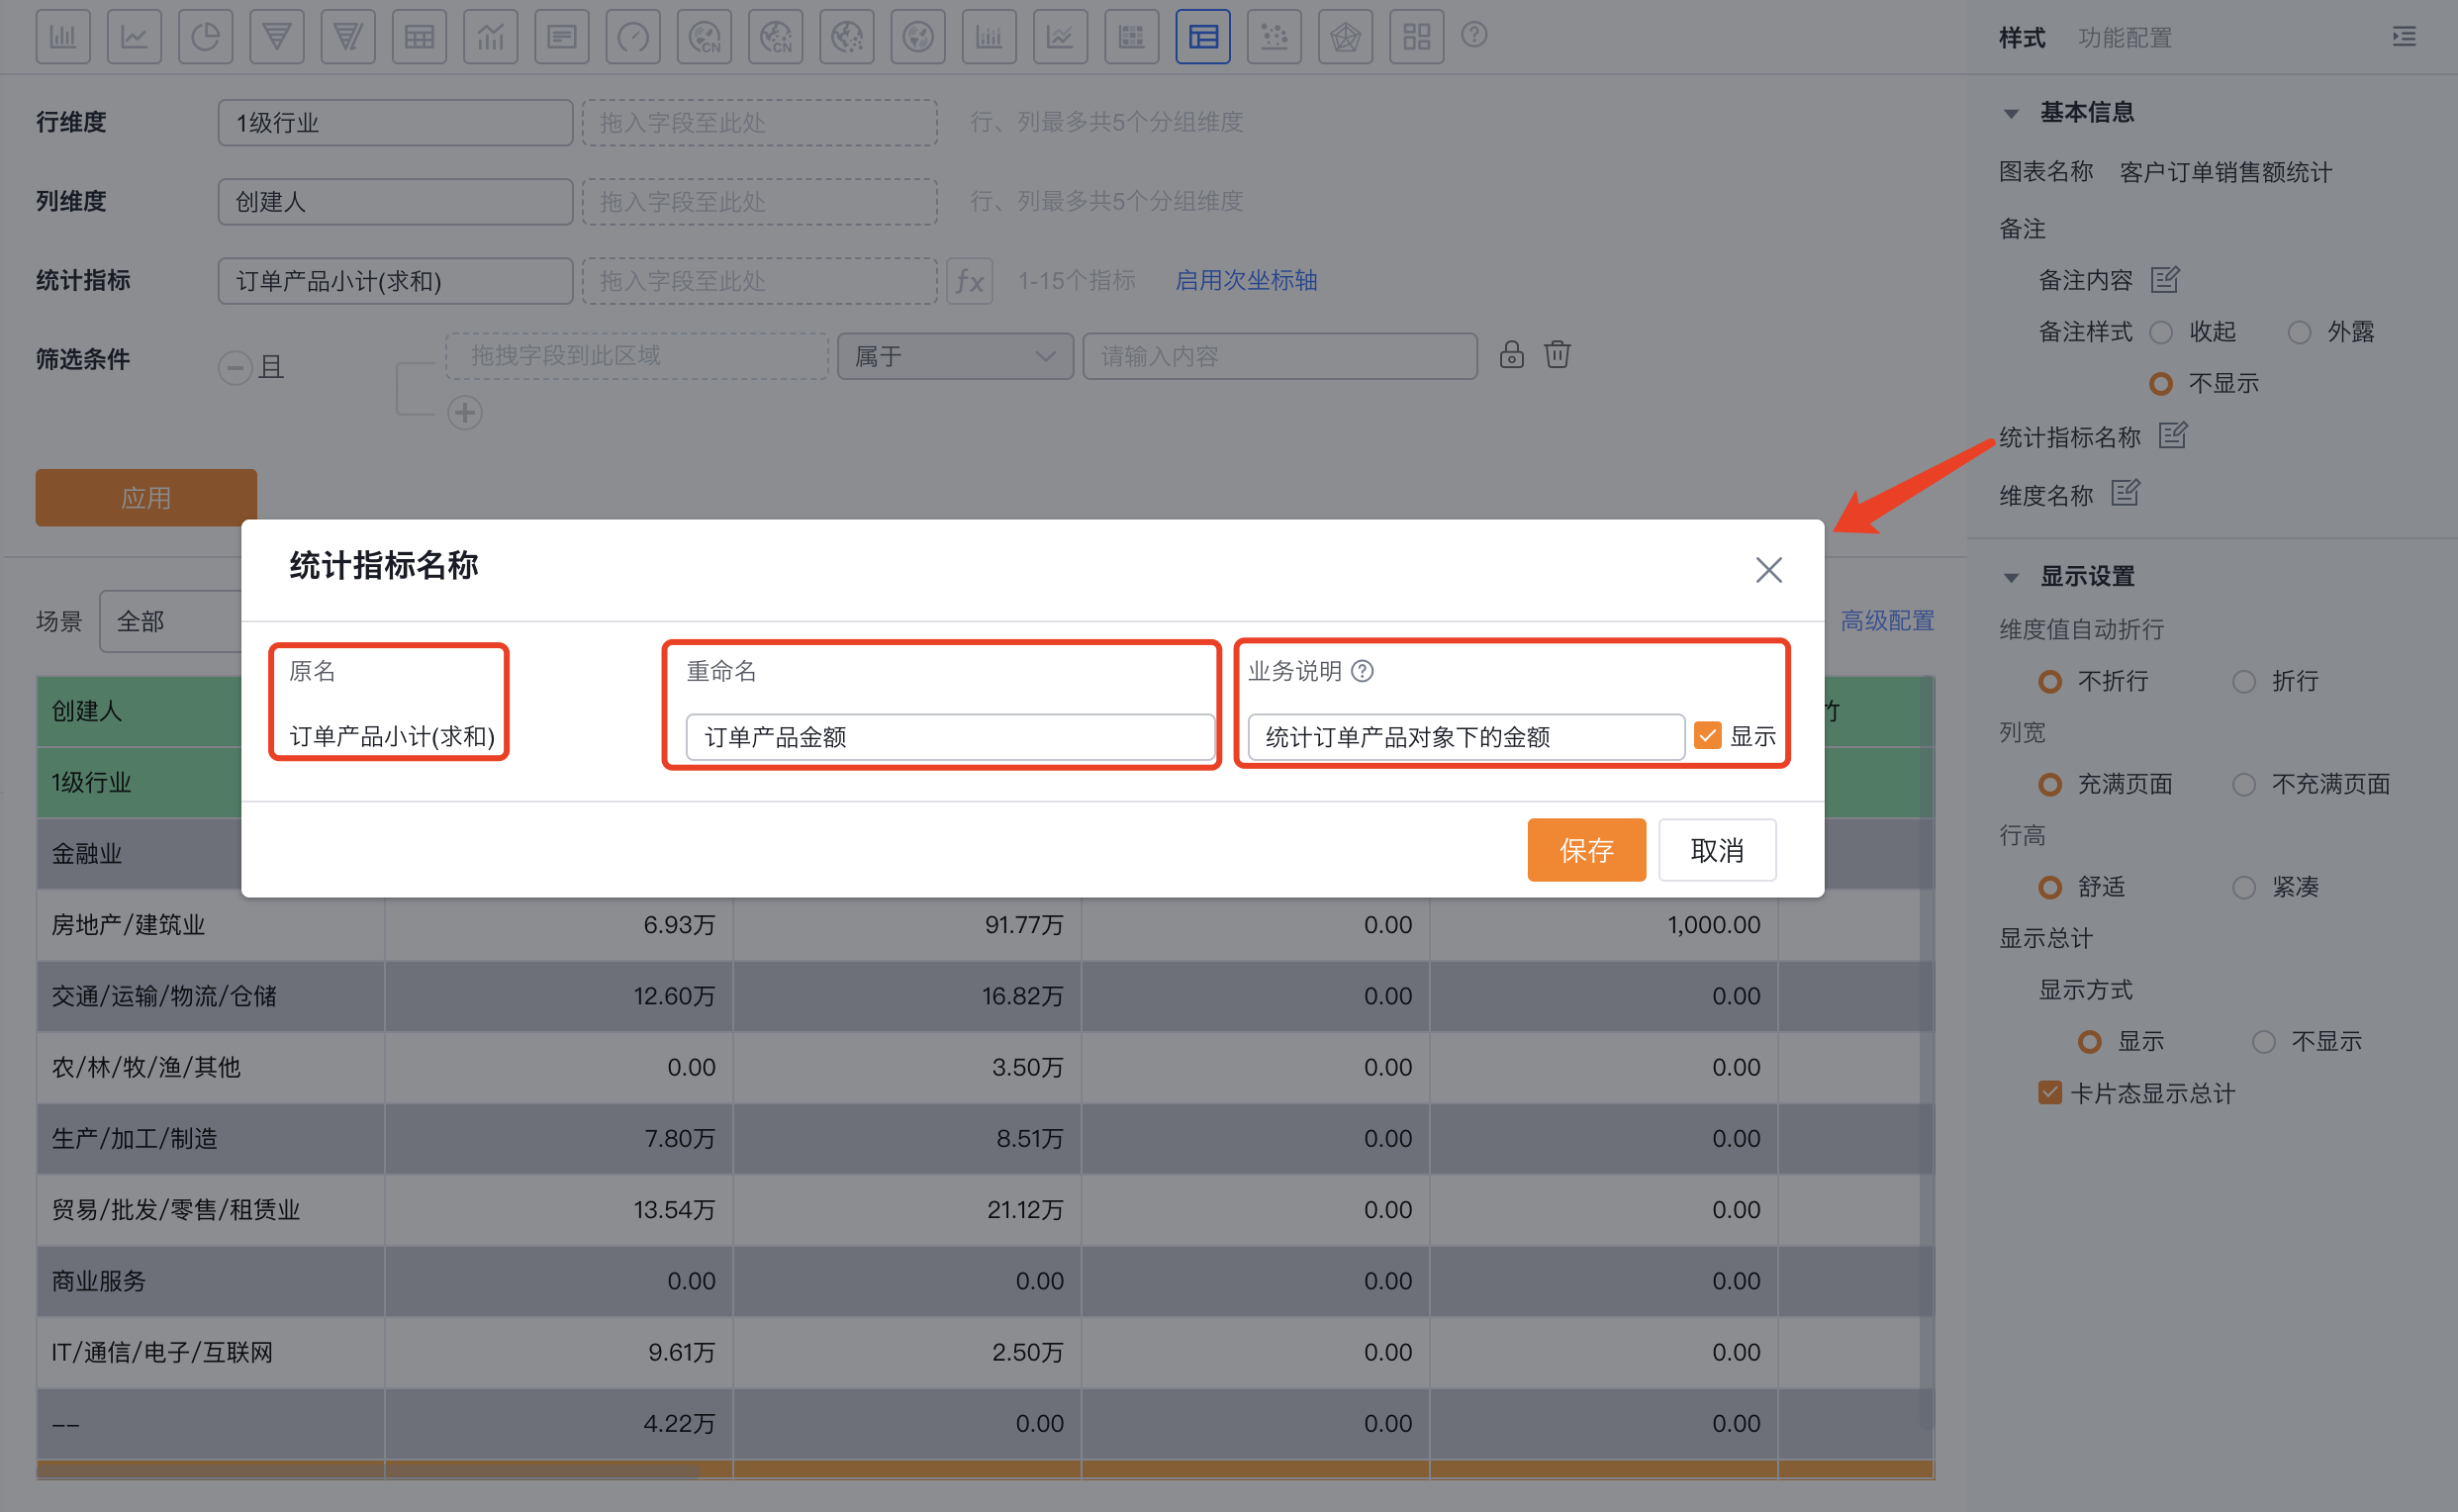This screenshot has height=1512, width=2458.
Task: Click the 保存 button
Action: tap(1586, 850)
